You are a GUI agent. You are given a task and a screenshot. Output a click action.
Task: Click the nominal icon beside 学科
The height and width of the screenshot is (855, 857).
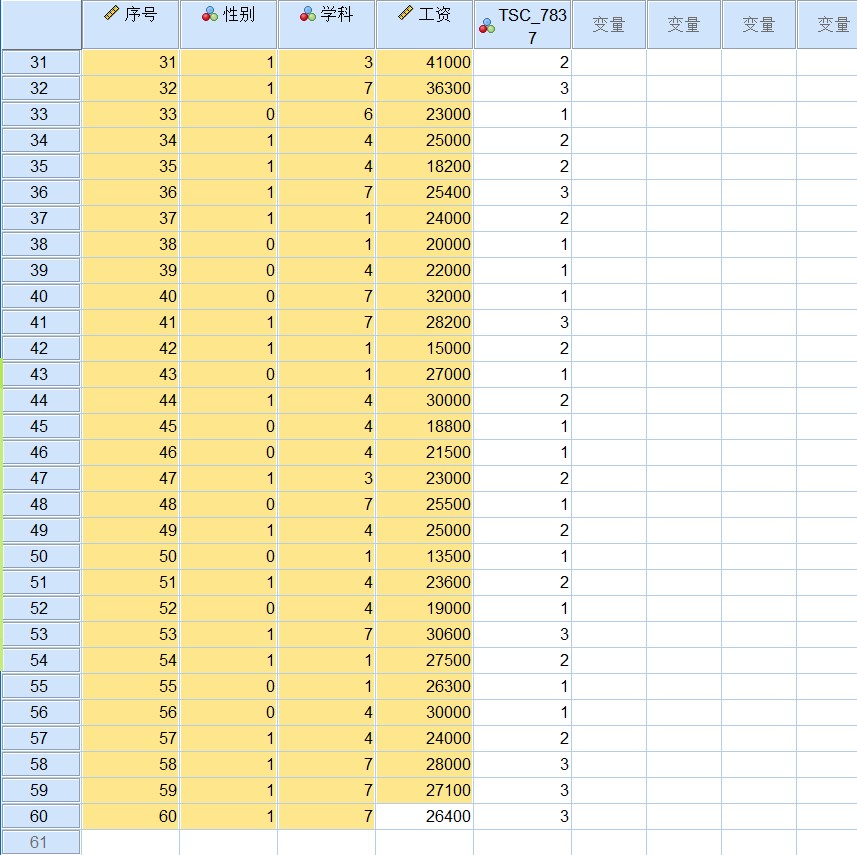[x=308, y=15]
